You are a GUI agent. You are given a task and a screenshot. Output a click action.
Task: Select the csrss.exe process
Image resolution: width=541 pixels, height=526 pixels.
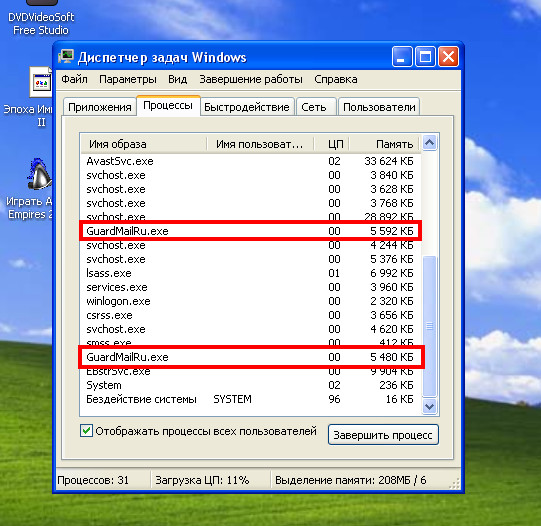(251, 315)
